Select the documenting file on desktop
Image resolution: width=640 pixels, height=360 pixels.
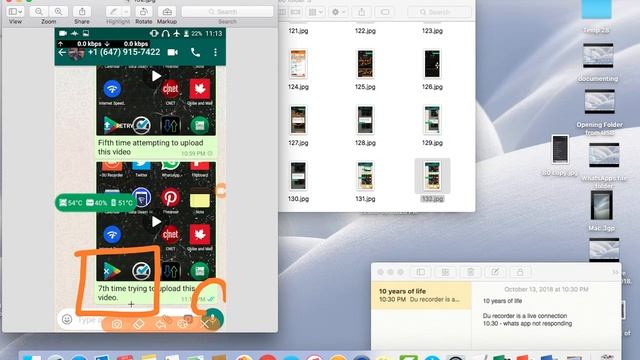pyautogui.click(x=598, y=56)
